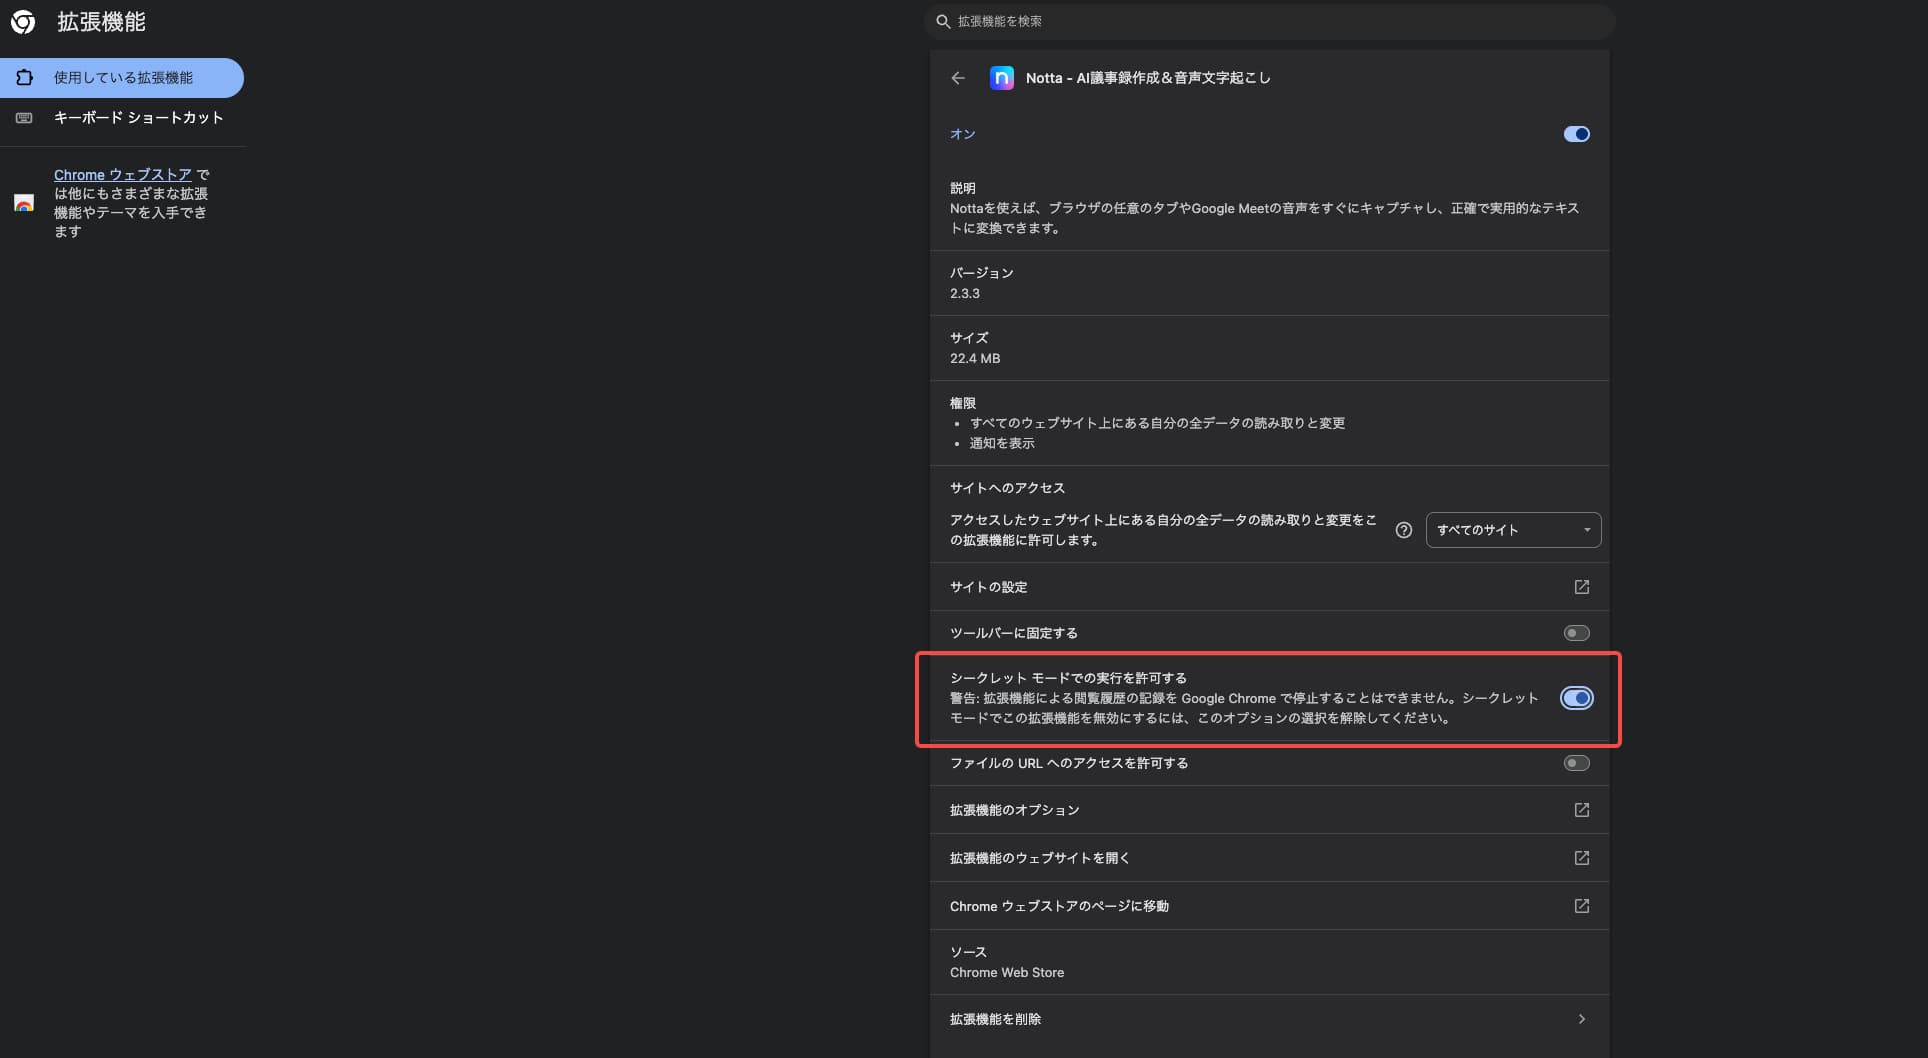Open the すべてのサイト dropdown
This screenshot has width=1928, height=1058.
coord(1512,530)
